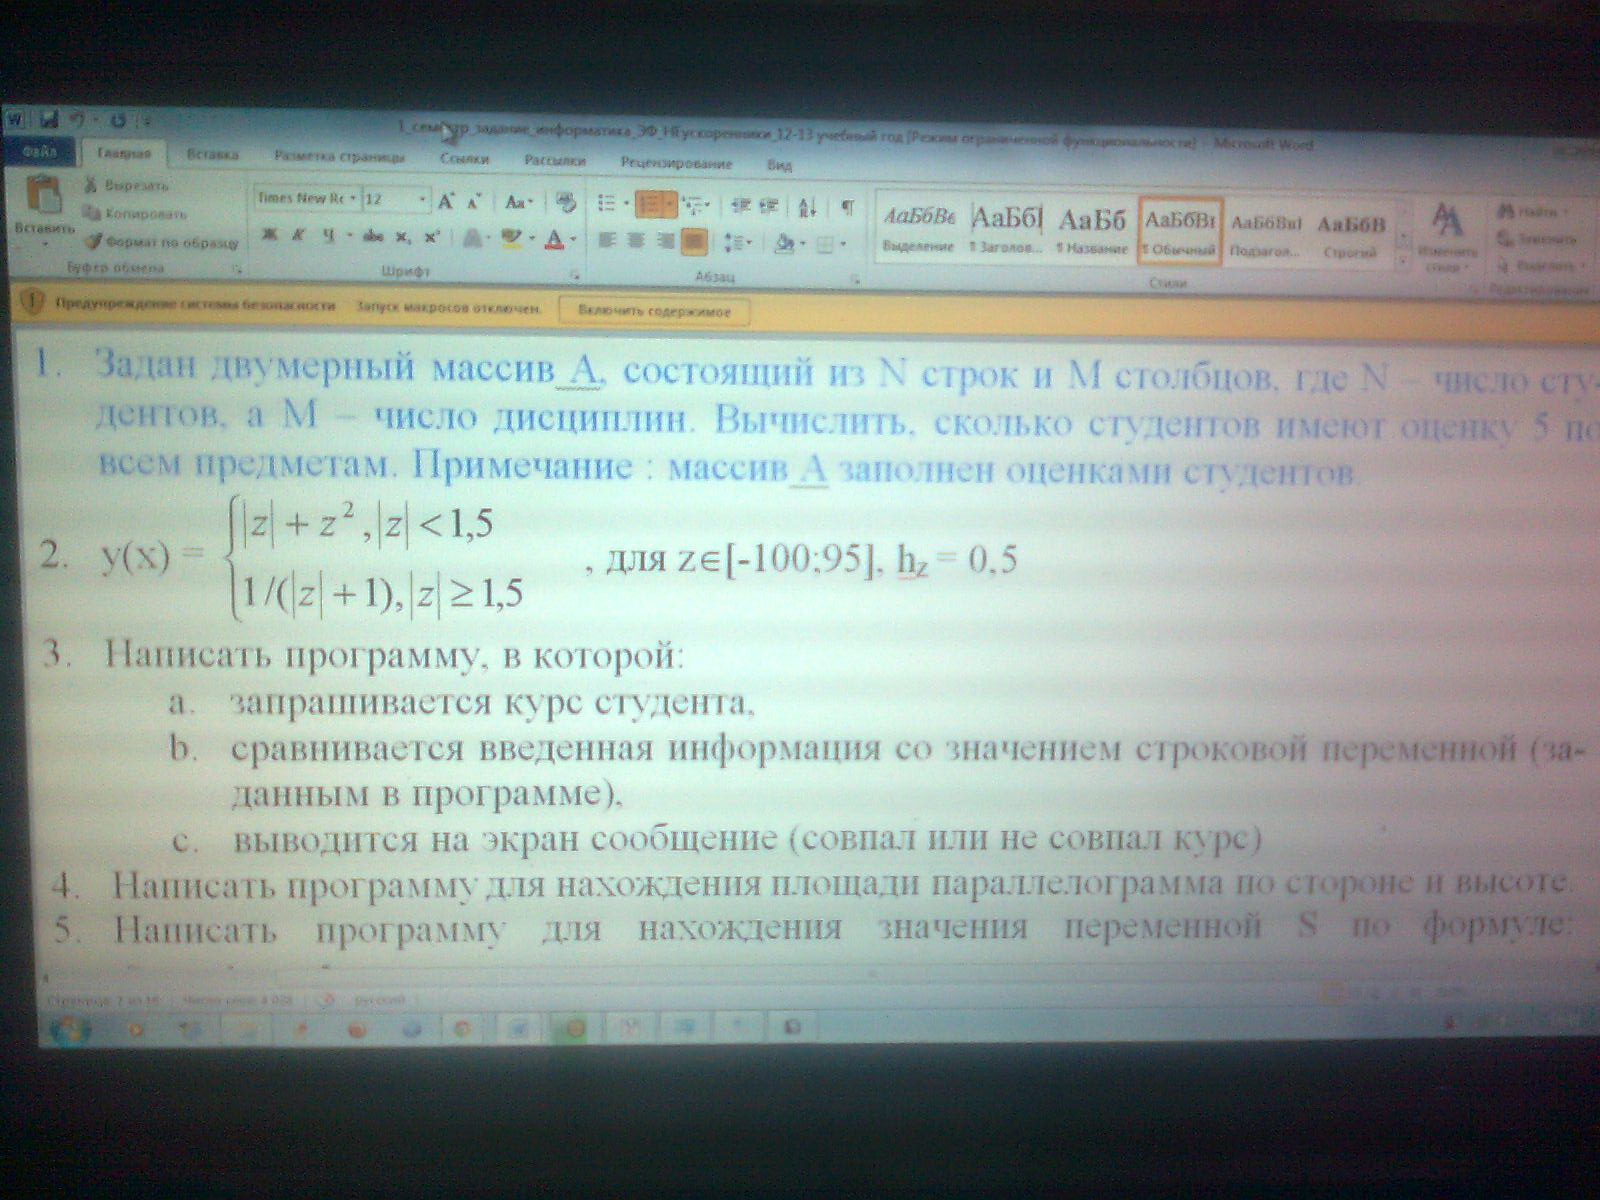This screenshot has height=1200, width=1600.
Task: Toggle bold Ж formatting
Action: (269, 237)
